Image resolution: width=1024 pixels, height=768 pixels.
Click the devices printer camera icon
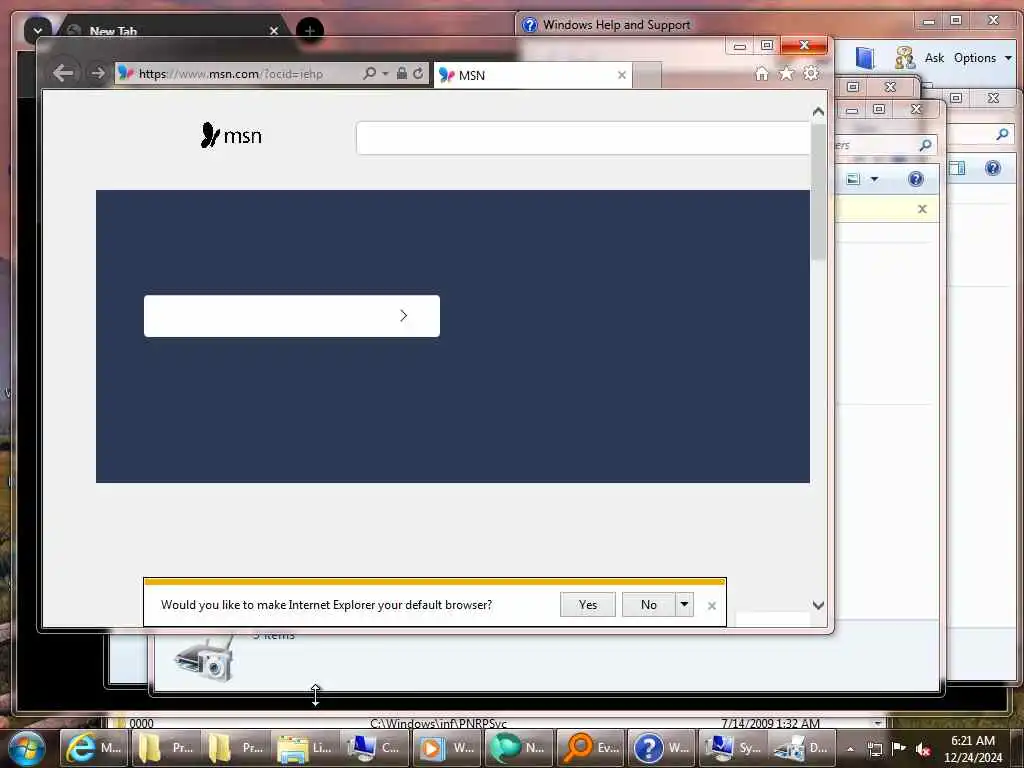point(204,660)
